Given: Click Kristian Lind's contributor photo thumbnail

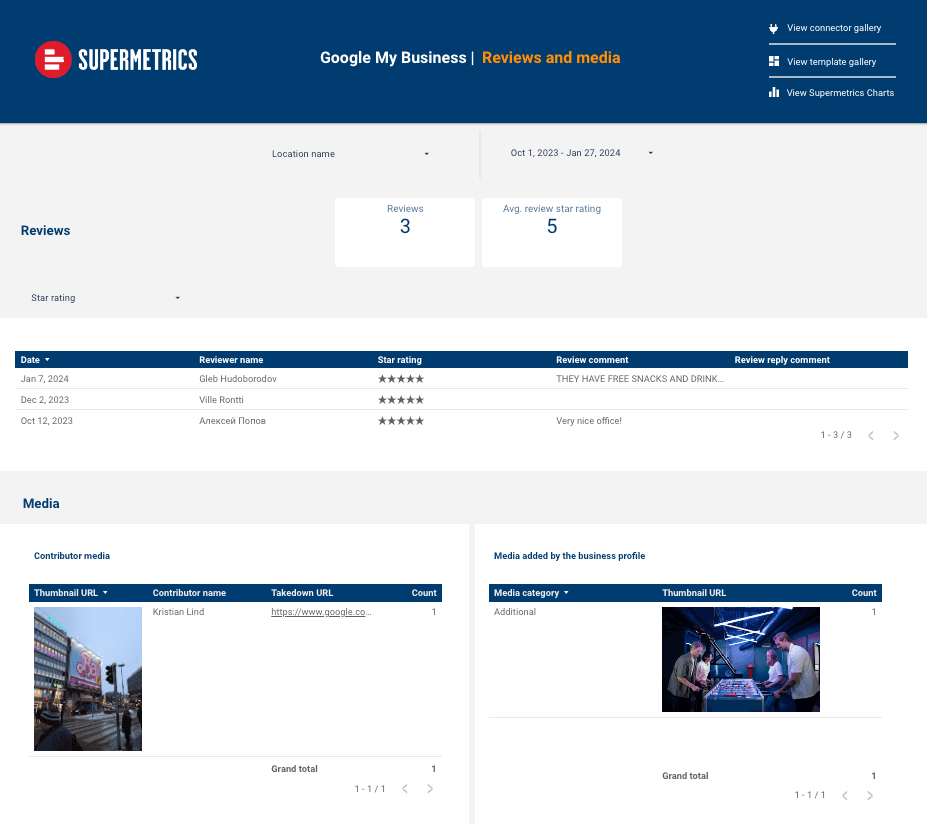Looking at the screenshot, I should [x=88, y=679].
